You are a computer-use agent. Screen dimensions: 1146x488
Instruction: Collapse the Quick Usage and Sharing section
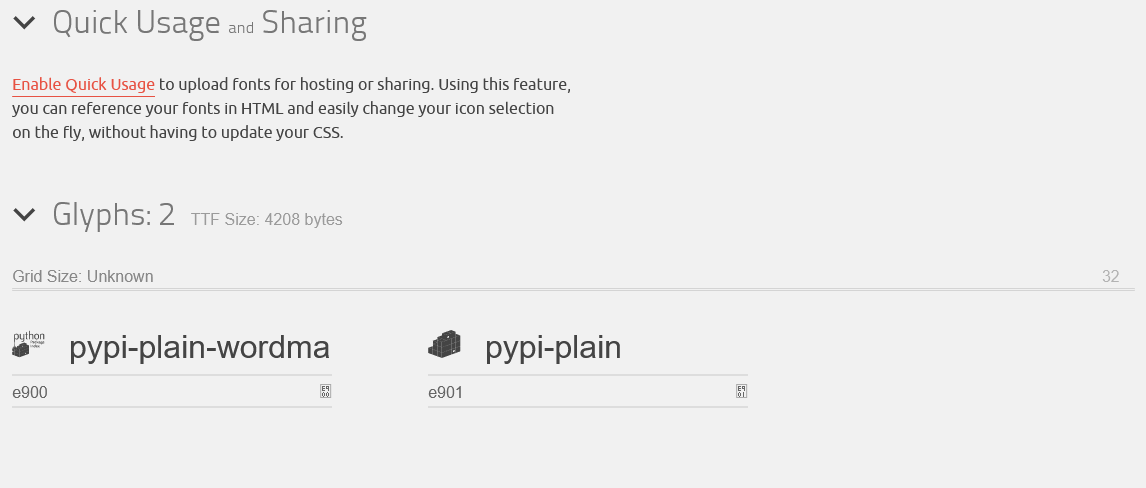[x=24, y=23]
